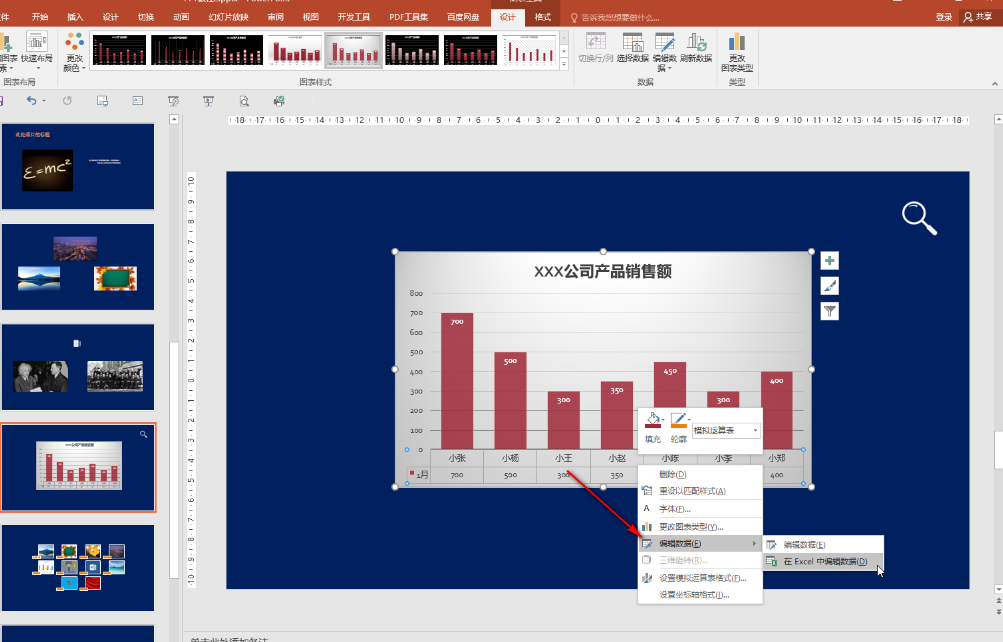The width and height of the screenshot is (1003, 642).
Task: Click the 填充 fill color bucket
Action: click(652, 421)
